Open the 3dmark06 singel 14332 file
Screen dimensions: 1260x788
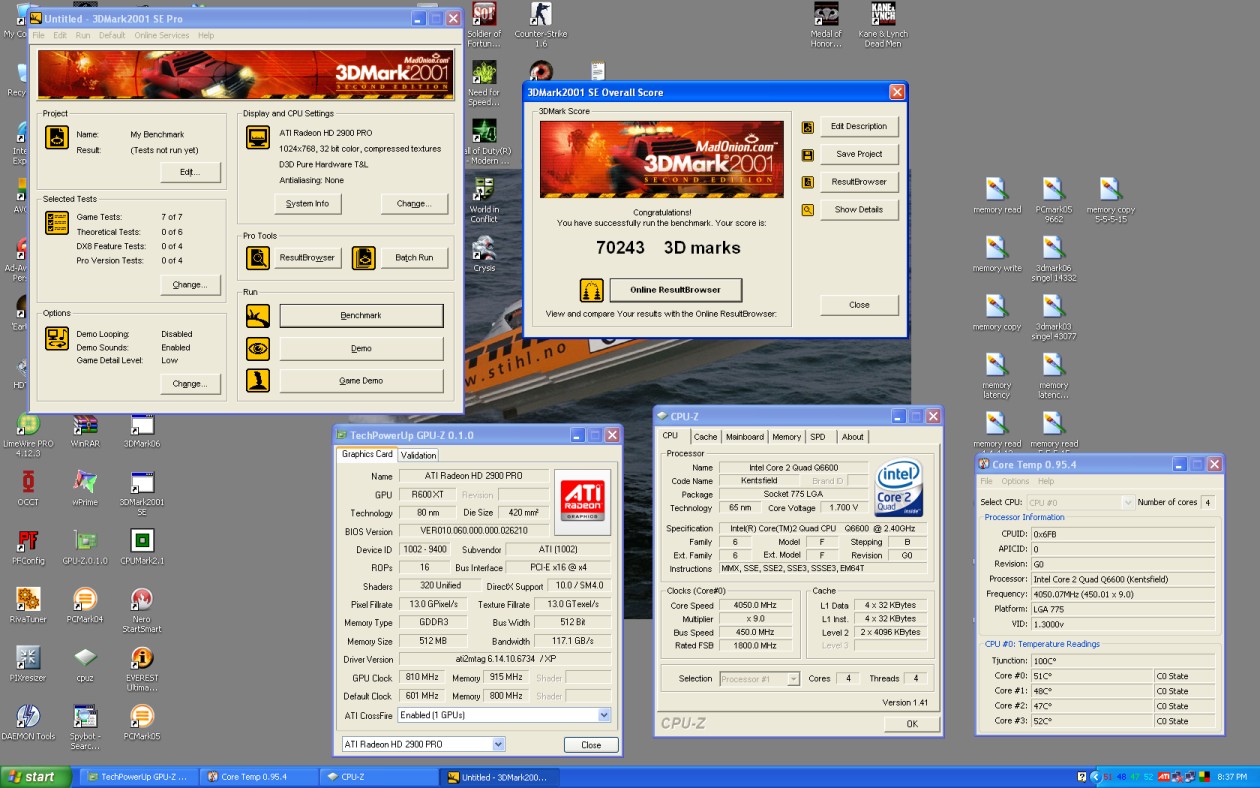point(1054,259)
